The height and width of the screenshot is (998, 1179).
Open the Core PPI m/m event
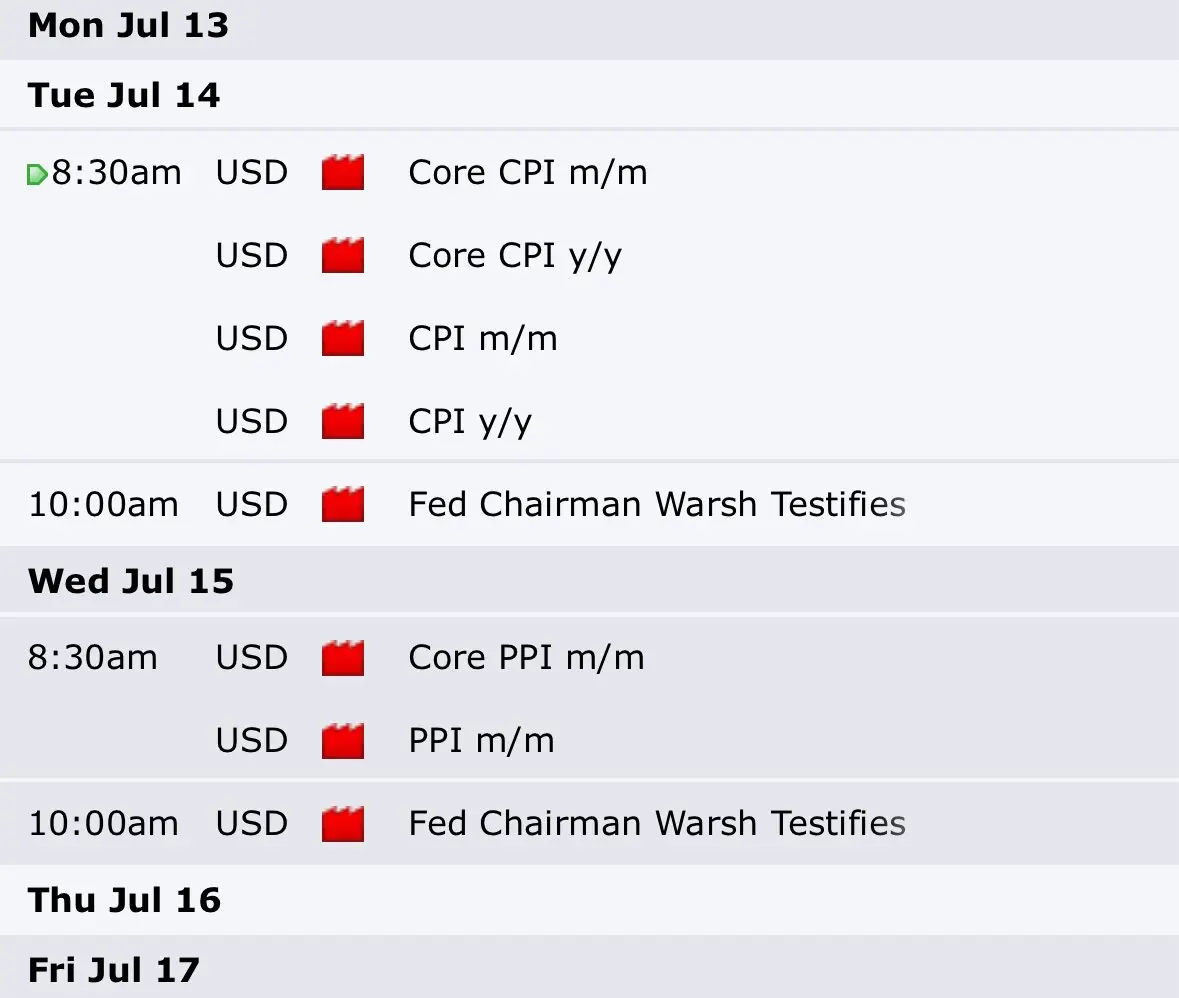pyautogui.click(x=526, y=657)
